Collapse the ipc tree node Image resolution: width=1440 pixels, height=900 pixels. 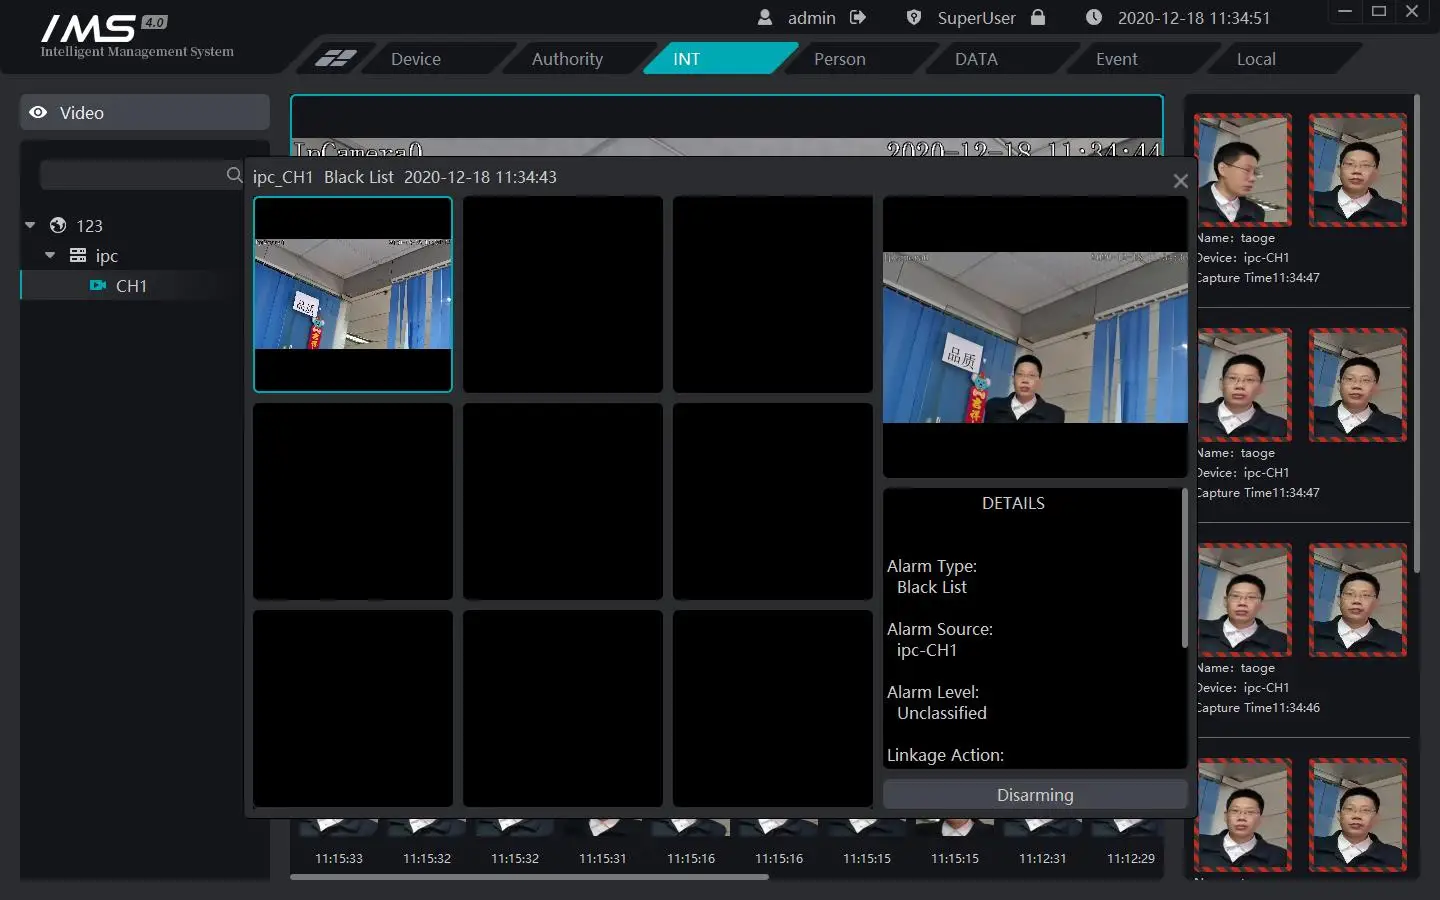click(x=50, y=256)
